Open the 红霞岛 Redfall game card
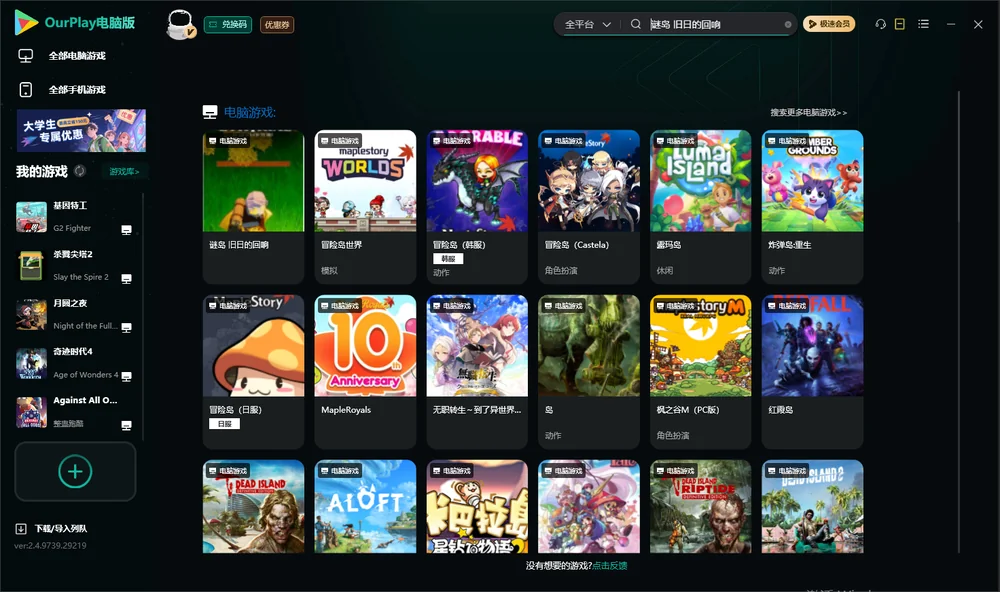 pos(812,372)
